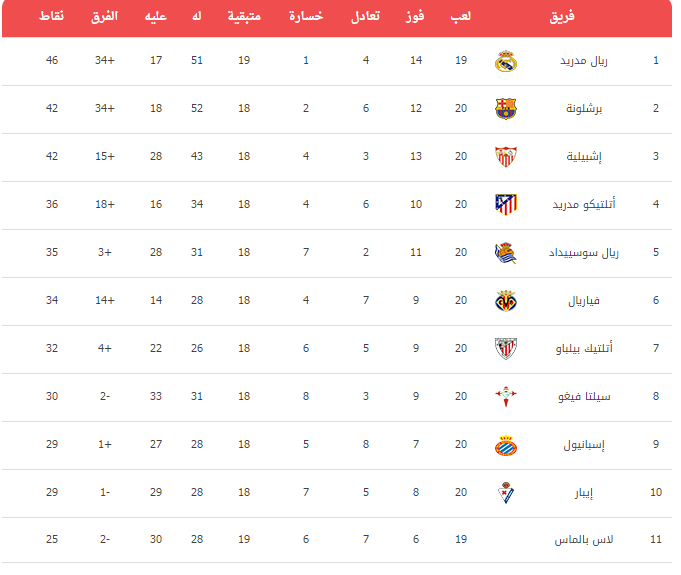Click the خسارة losses column header
Image resolution: width=681 pixels, height=575 pixels.
(306, 16)
